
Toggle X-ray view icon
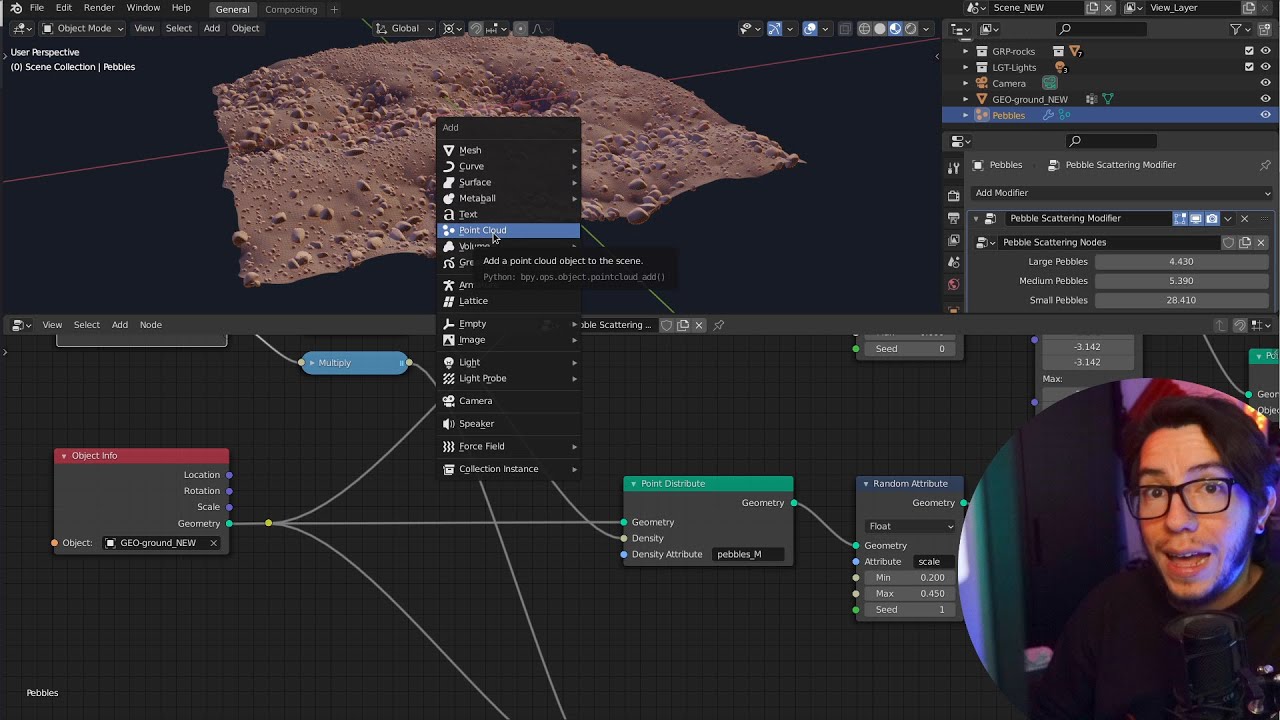pos(845,28)
